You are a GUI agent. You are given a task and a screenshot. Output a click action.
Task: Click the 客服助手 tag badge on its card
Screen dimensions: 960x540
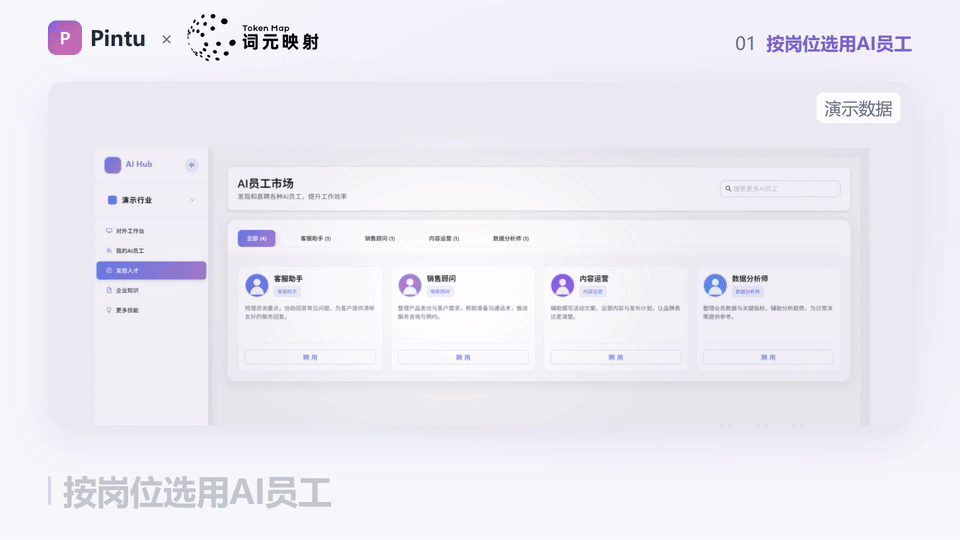click(x=287, y=291)
